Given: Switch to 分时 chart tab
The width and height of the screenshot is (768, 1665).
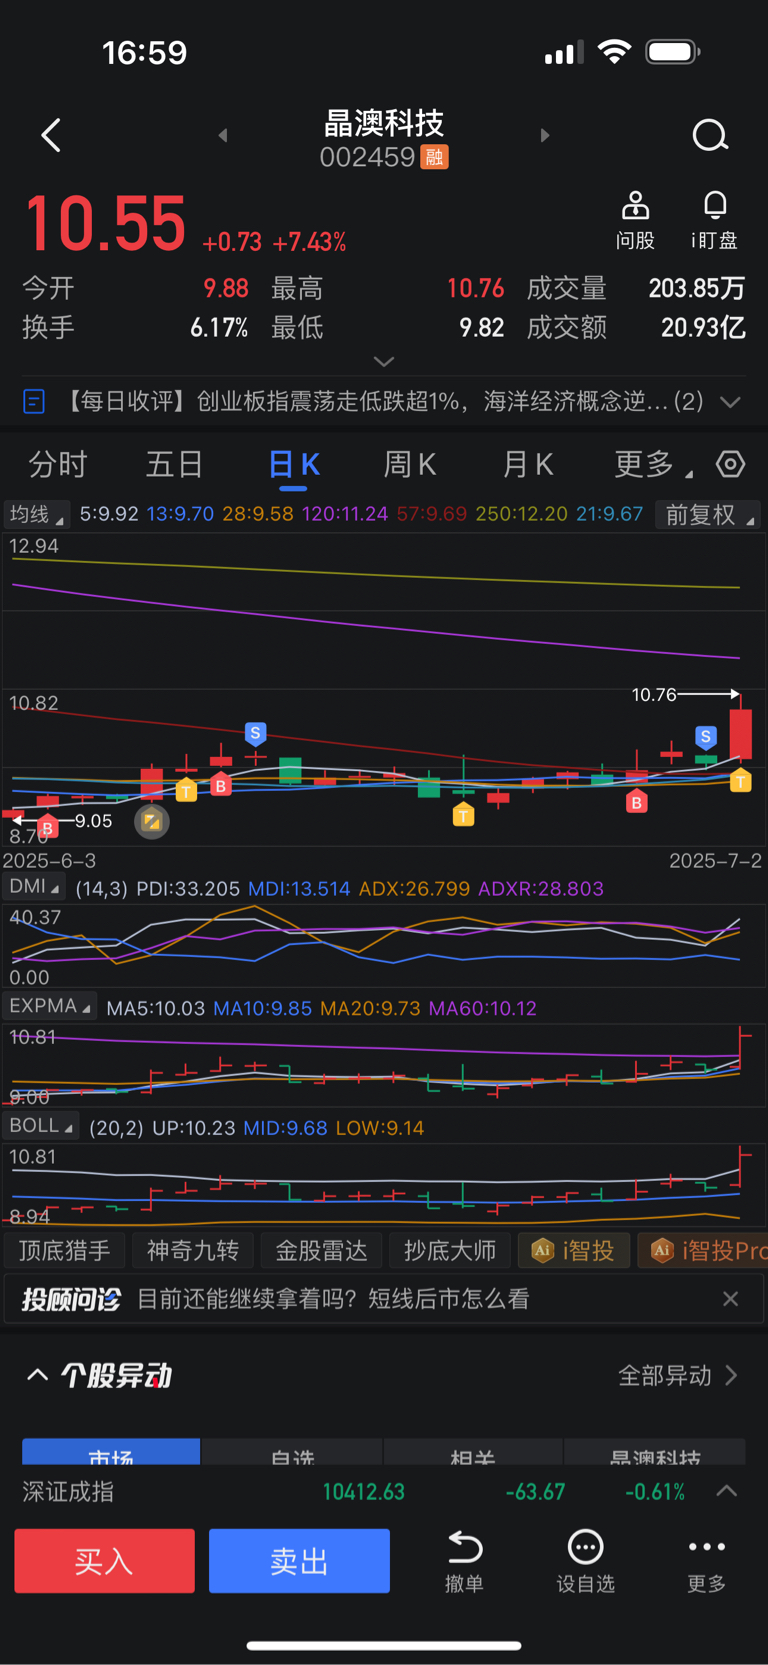Looking at the screenshot, I should click(x=58, y=464).
